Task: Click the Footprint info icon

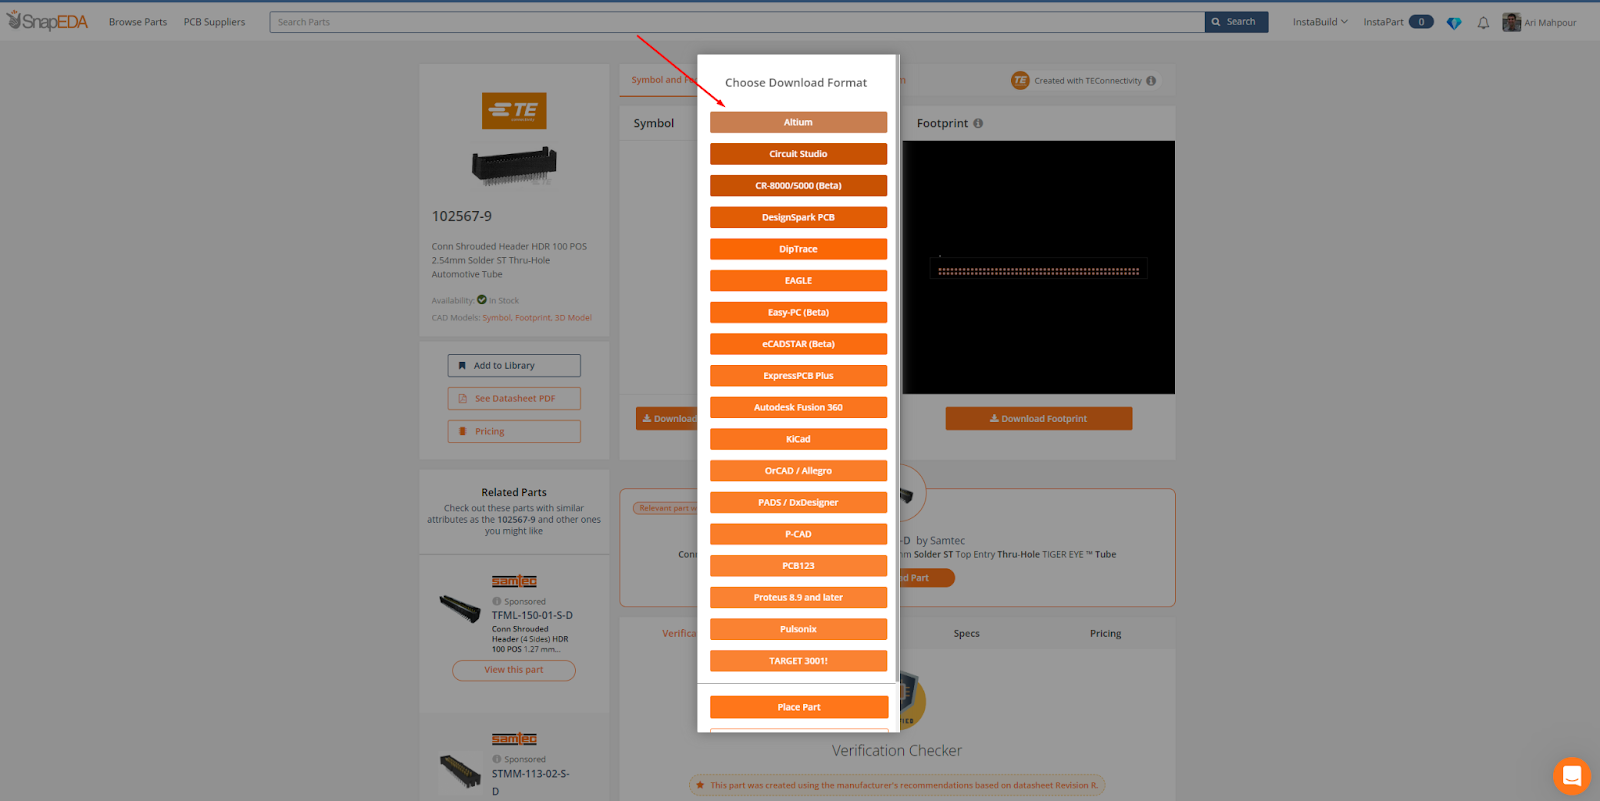Action: click(978, 123)
